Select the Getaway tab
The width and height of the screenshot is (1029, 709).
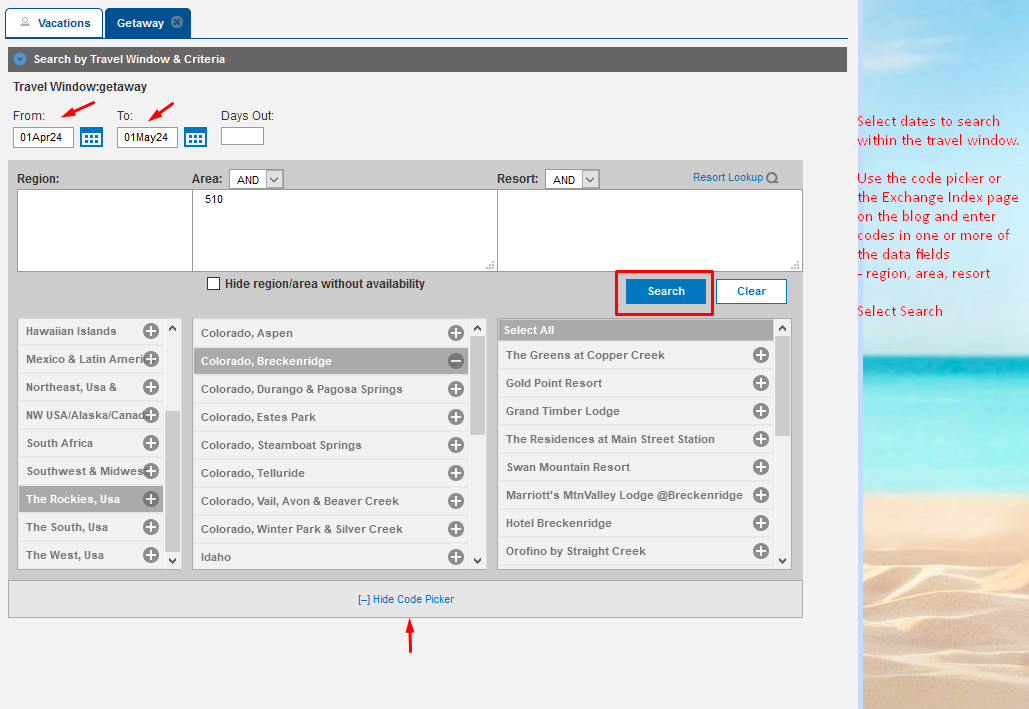click(x=140, y=23)
